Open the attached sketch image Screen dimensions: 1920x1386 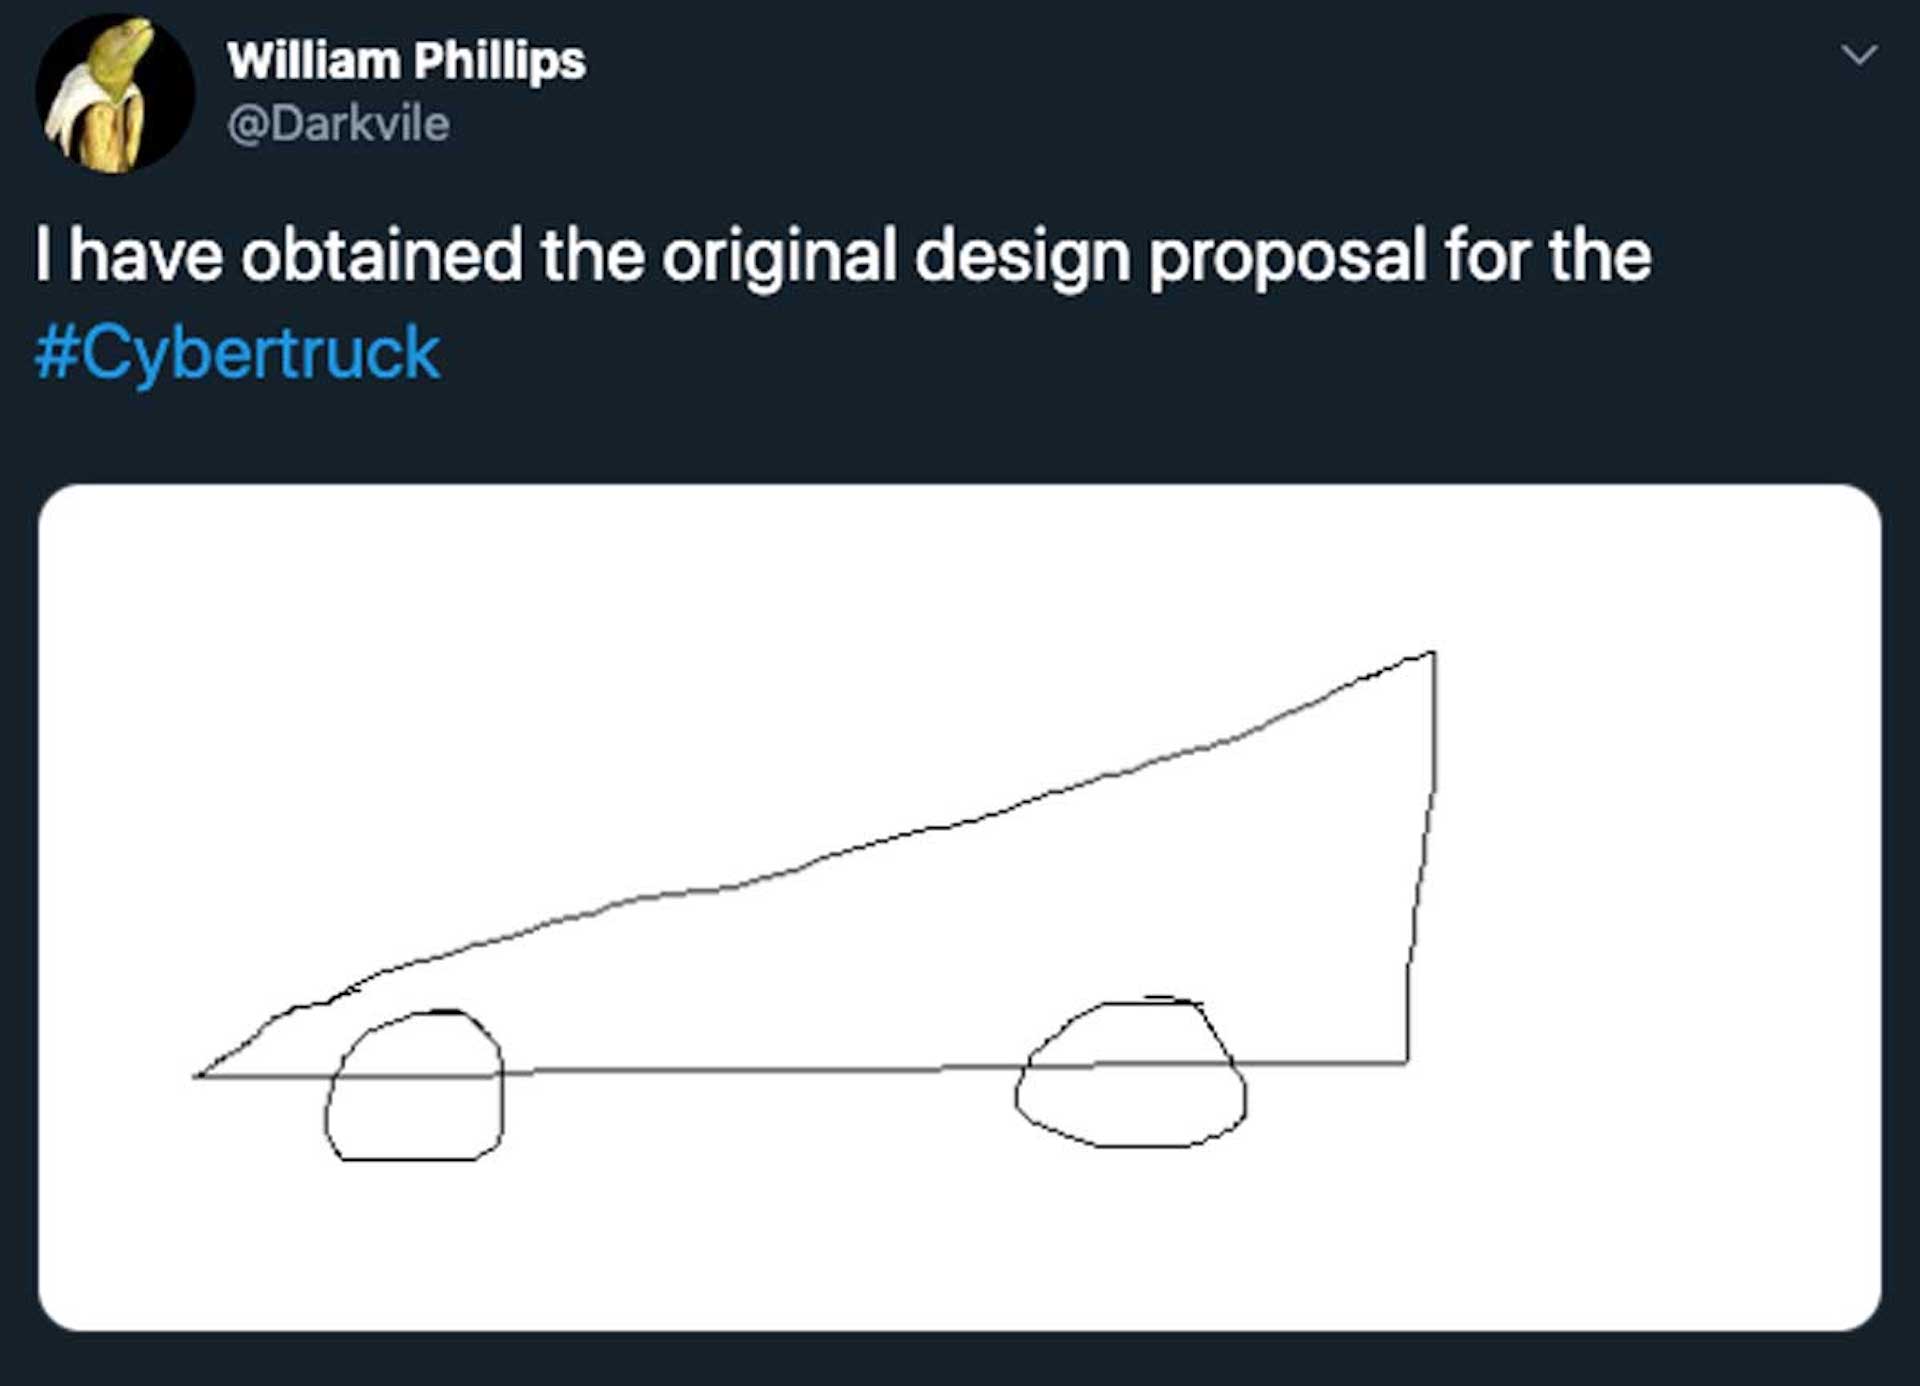(x=960, y=907)
